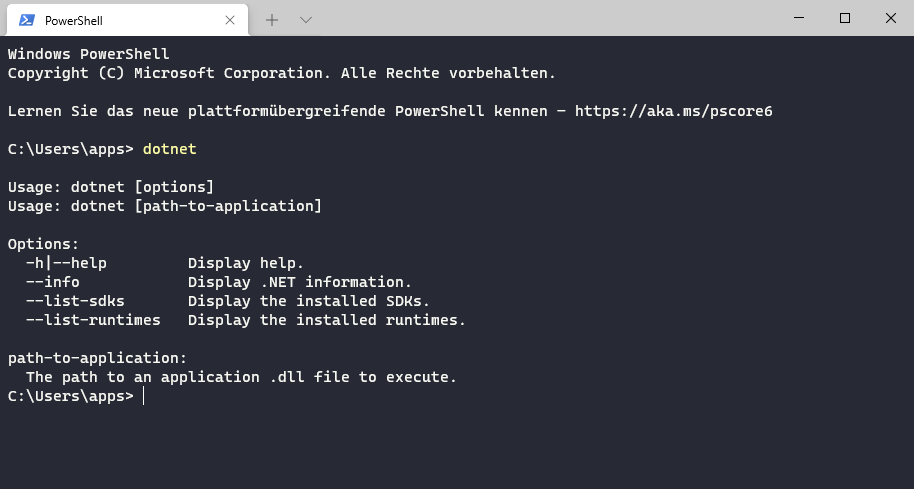Click the "Usage: dotnet [path-to-application]" line
The image size is (914, 489).
click(x=164, y=206)
